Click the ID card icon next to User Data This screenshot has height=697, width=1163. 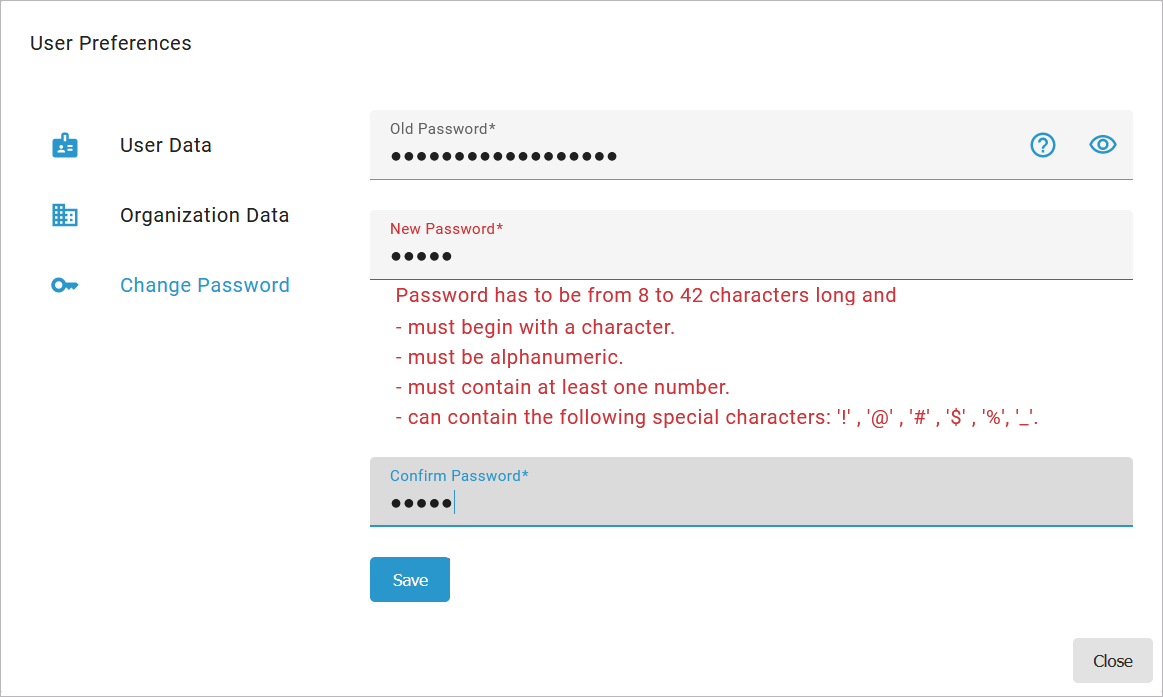pyautogui.click(x=64, y=144)
